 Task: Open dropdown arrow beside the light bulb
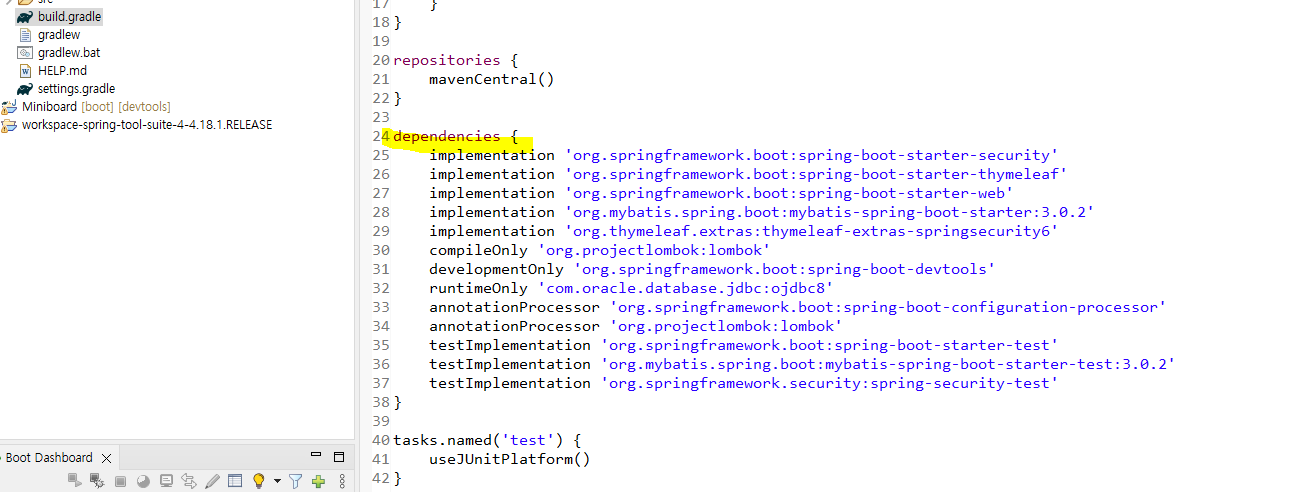click(x=277, y=481)
